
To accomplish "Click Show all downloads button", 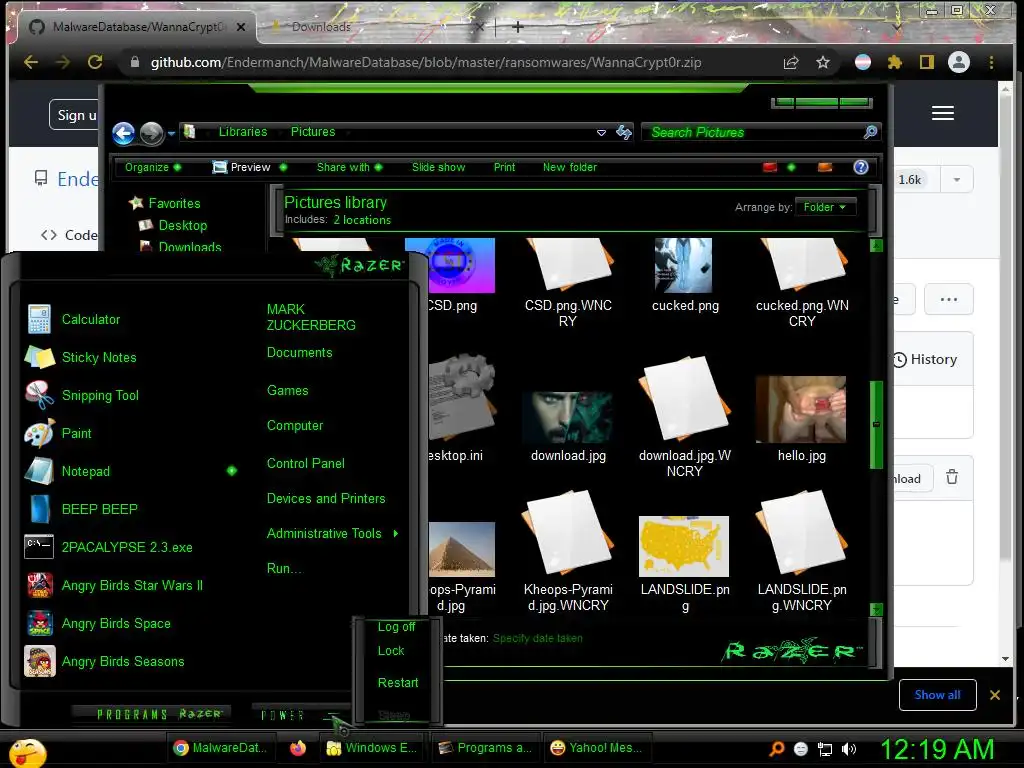I will pos(937,695).
